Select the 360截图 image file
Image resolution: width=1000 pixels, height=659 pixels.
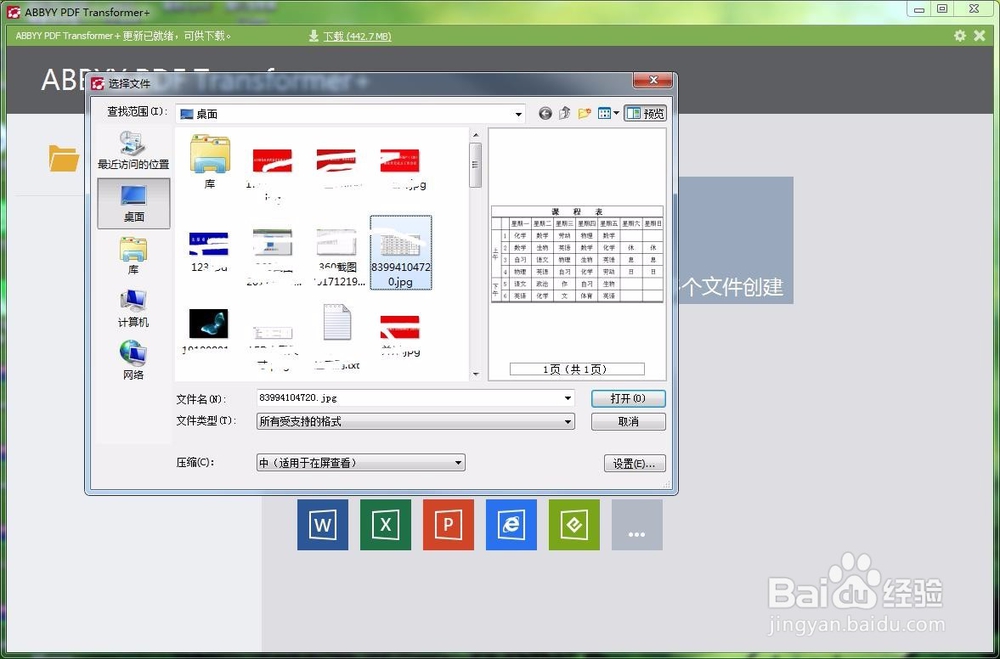click(337, 257)
